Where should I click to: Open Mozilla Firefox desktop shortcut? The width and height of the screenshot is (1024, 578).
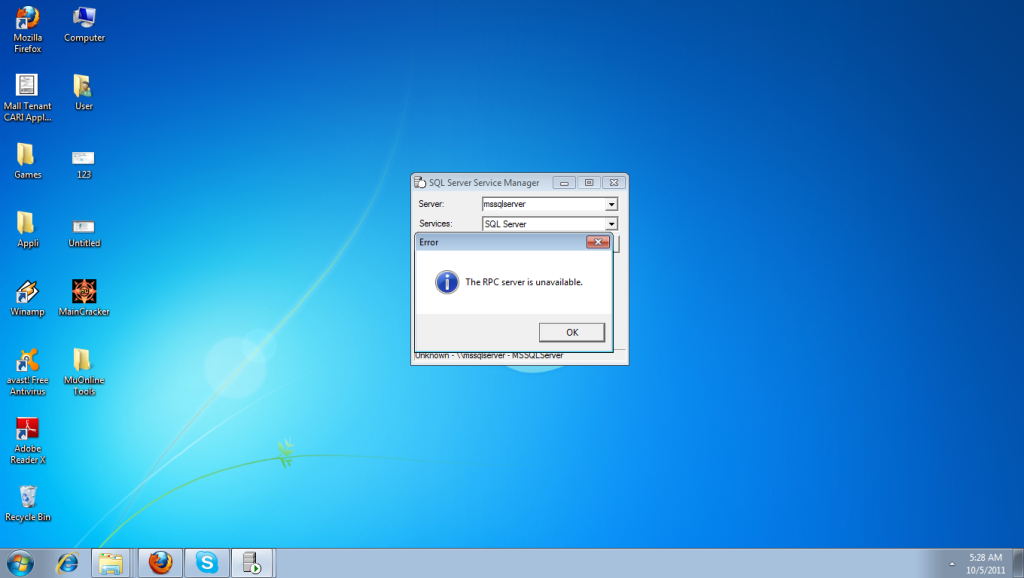(x=27, y=30)
